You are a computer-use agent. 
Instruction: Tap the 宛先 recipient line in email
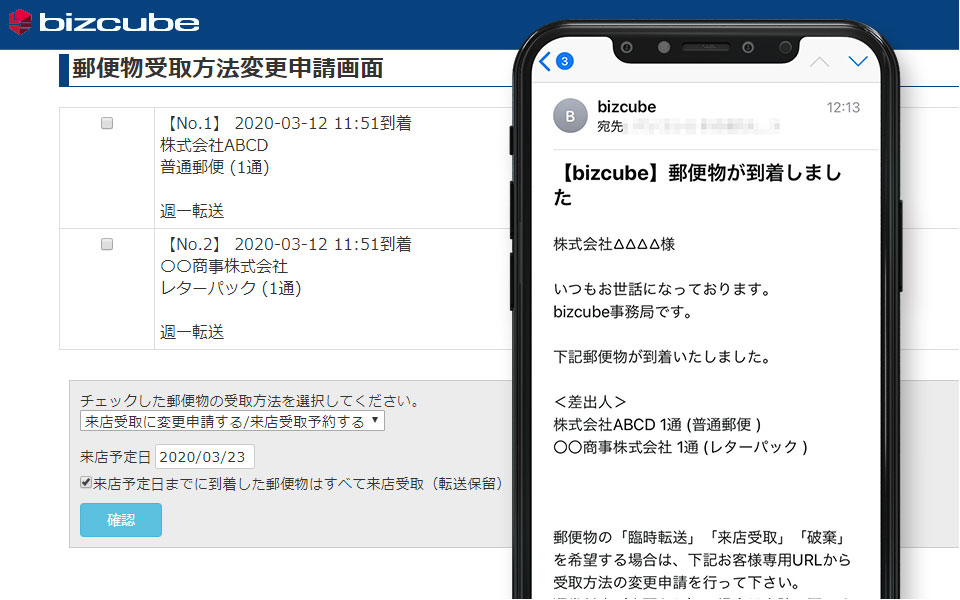point(688,127)
